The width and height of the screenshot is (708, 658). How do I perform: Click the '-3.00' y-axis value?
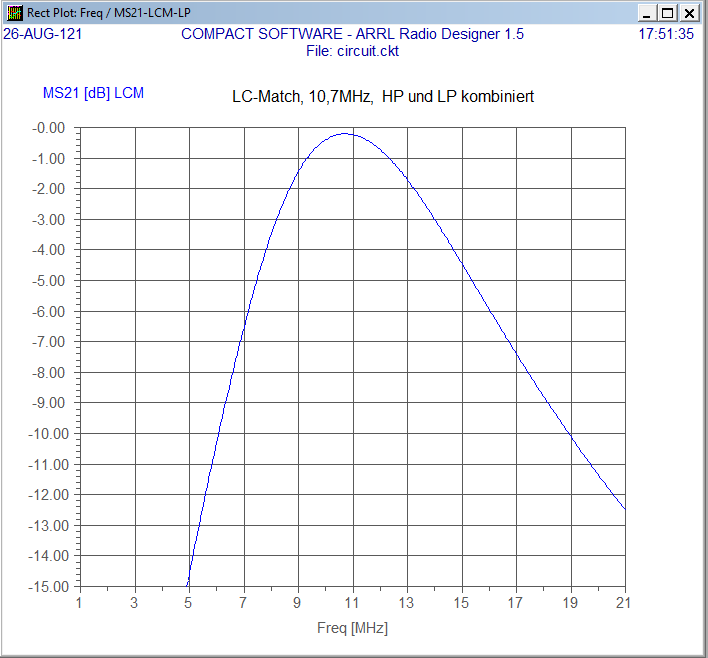pyautogui.click(x=48, y=220)
